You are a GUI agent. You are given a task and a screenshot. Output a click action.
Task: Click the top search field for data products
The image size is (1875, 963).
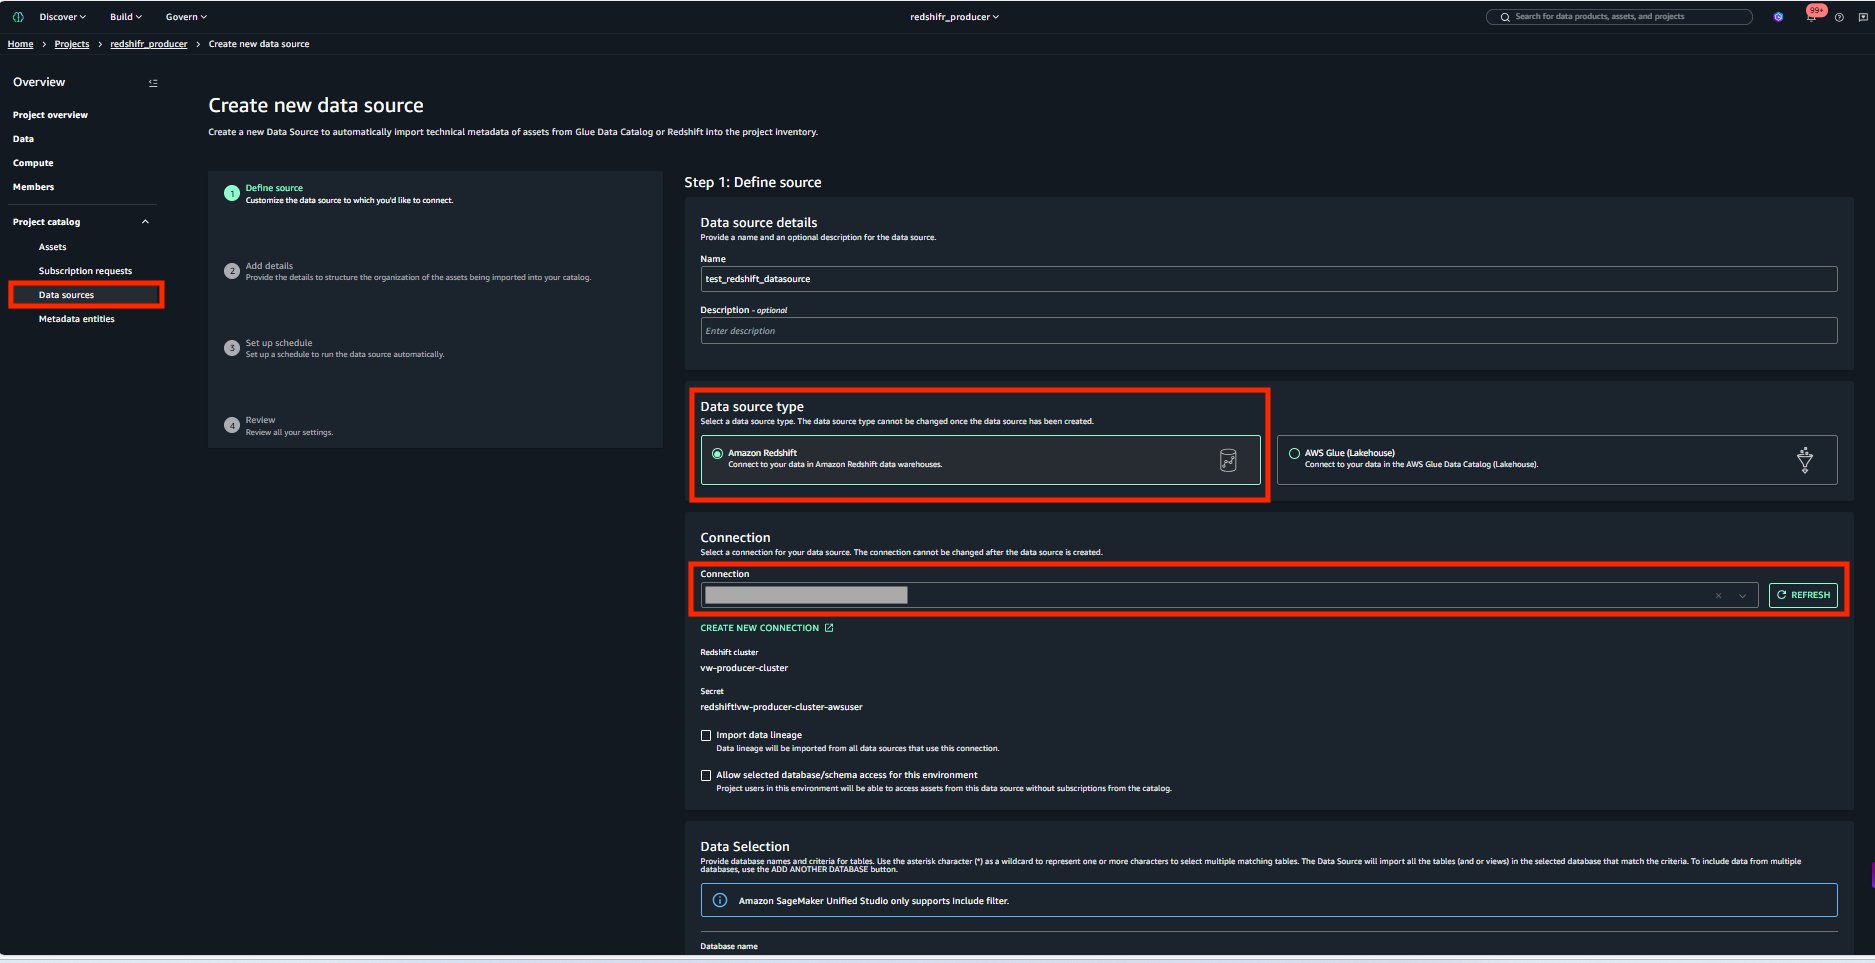1619,17
